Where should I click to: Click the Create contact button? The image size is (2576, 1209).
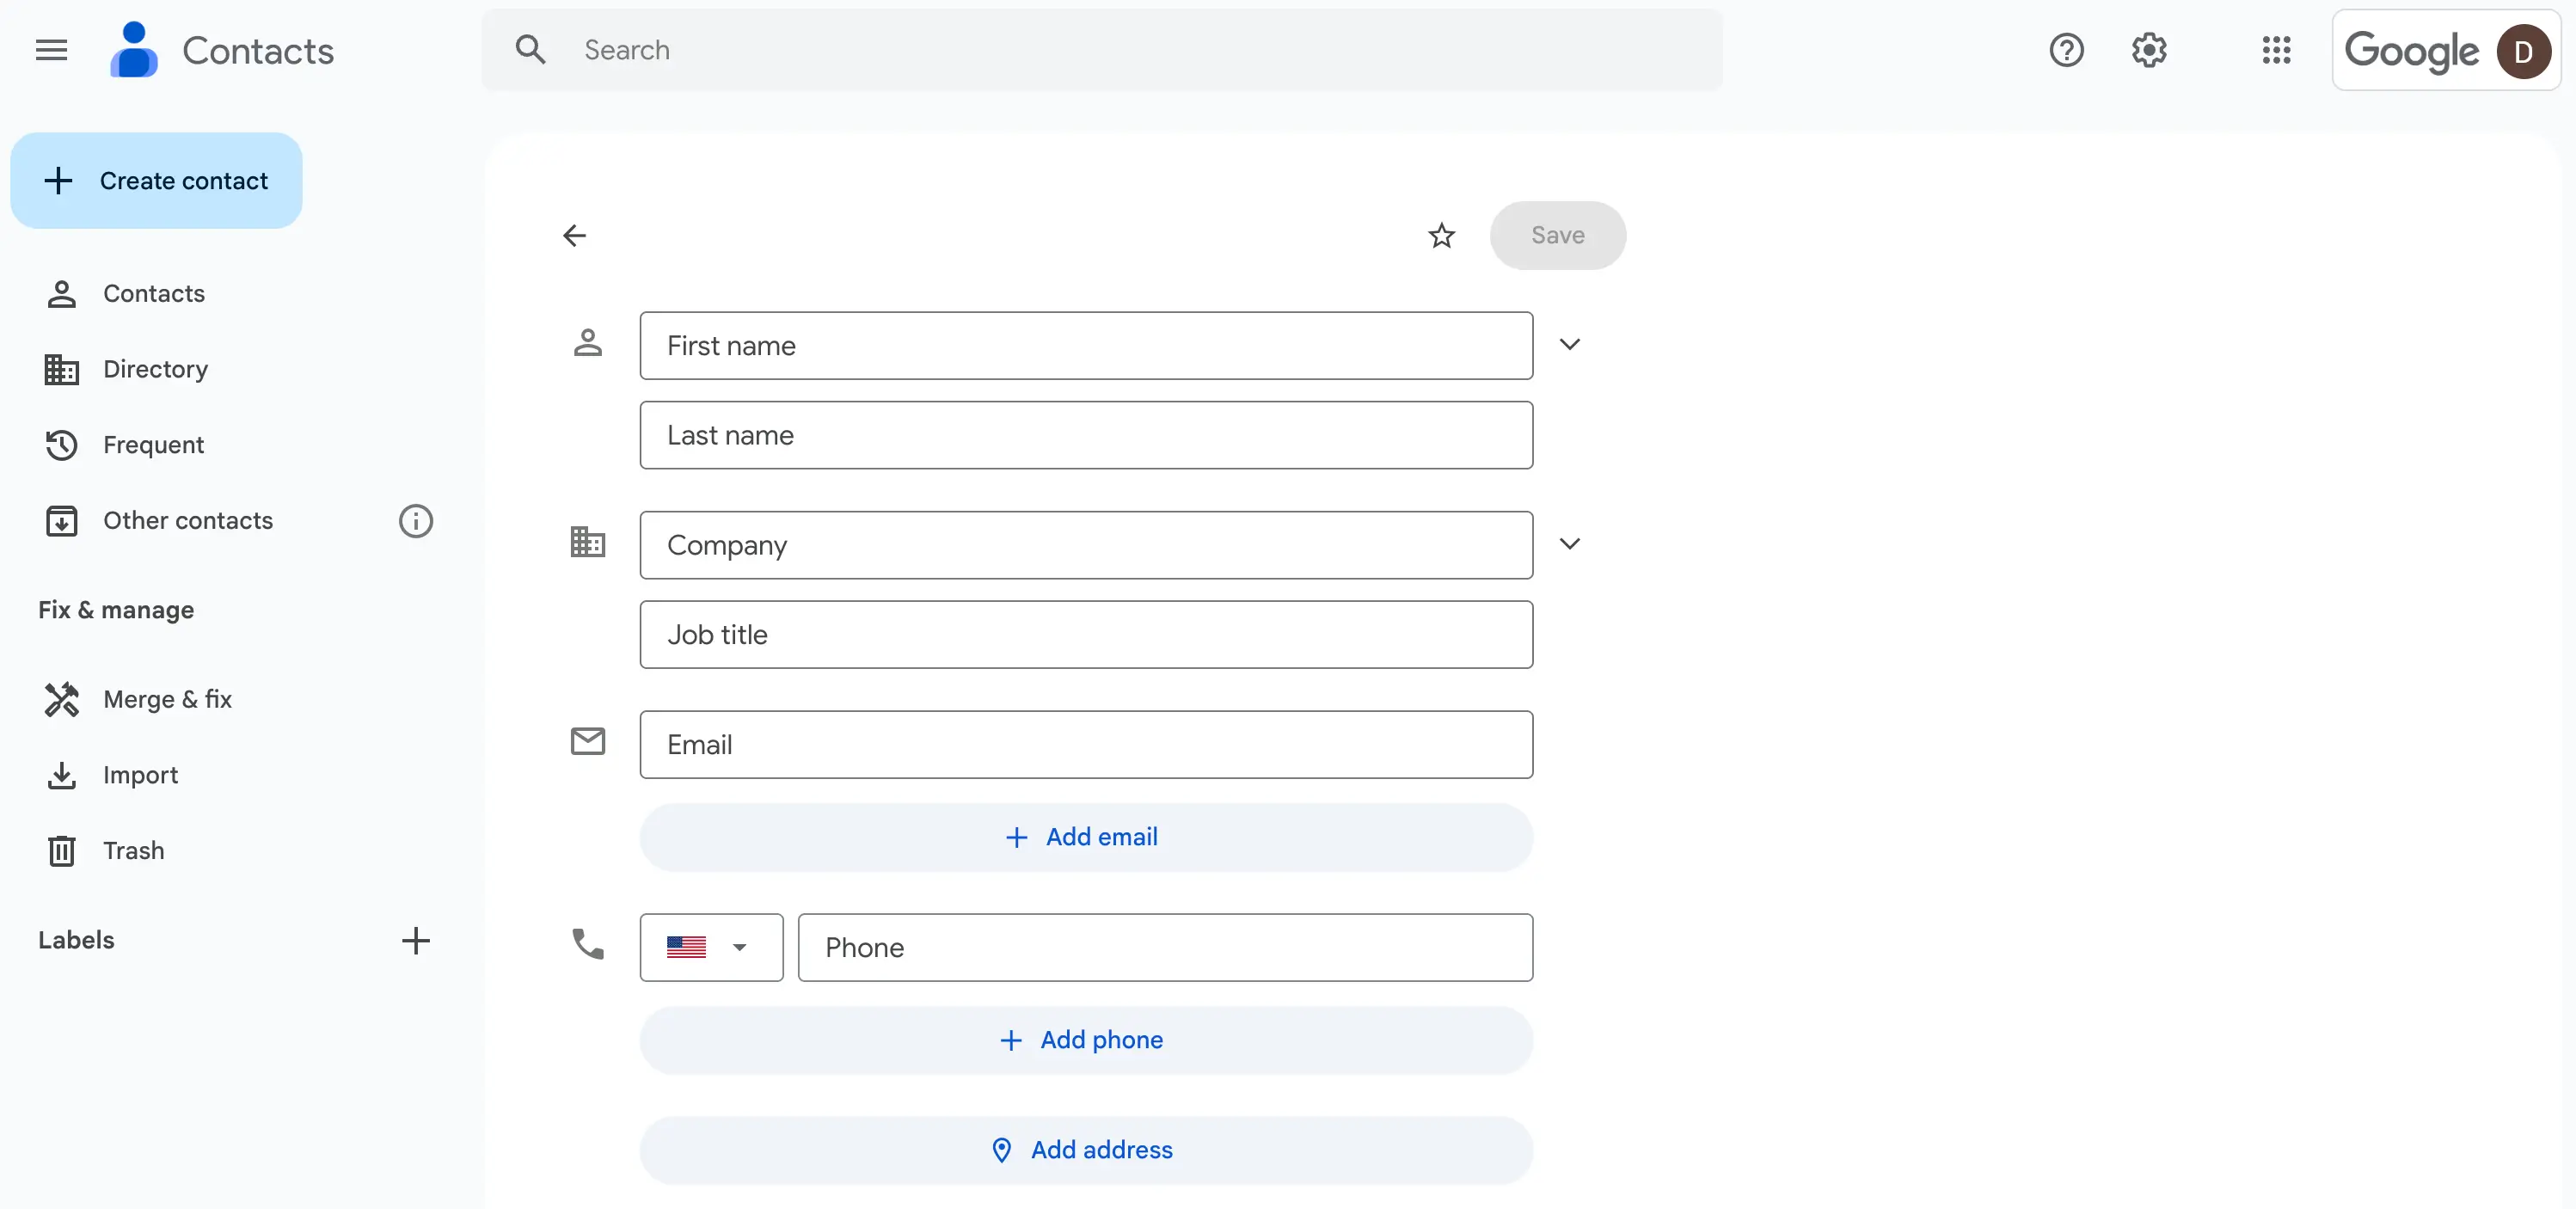click(156, 181)
